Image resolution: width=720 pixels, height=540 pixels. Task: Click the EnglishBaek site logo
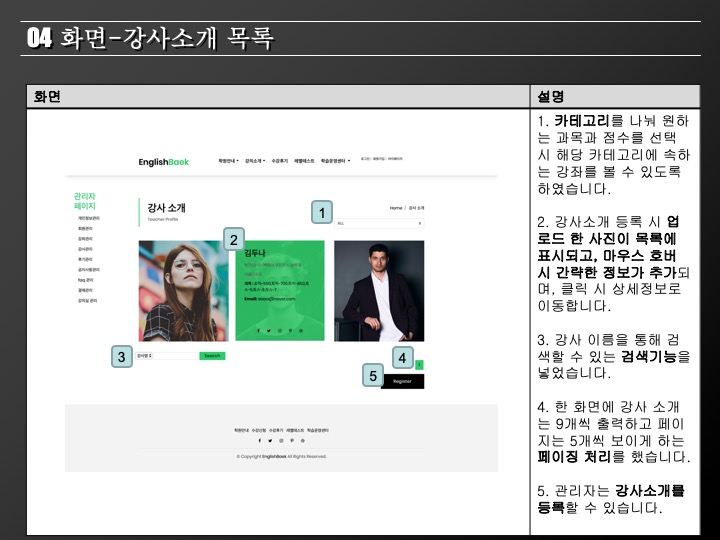[x=163, y=162]
